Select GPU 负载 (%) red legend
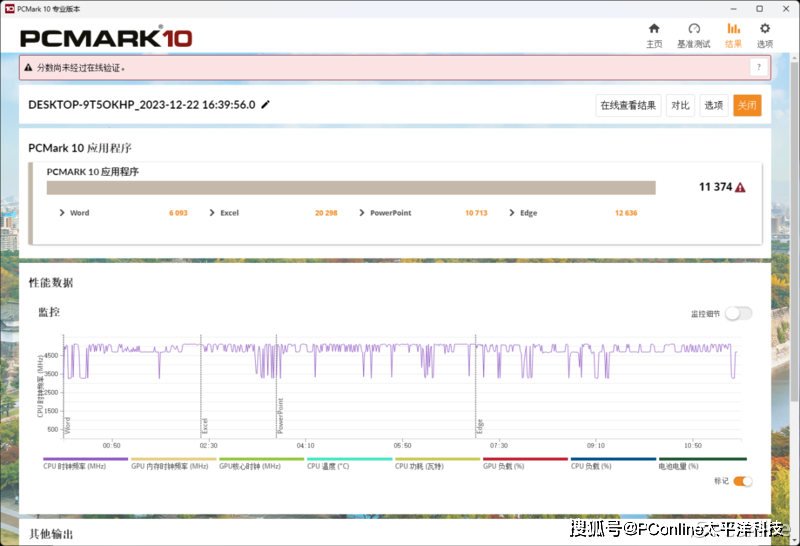This screenshot has height=546, width=800. point(526,463)
